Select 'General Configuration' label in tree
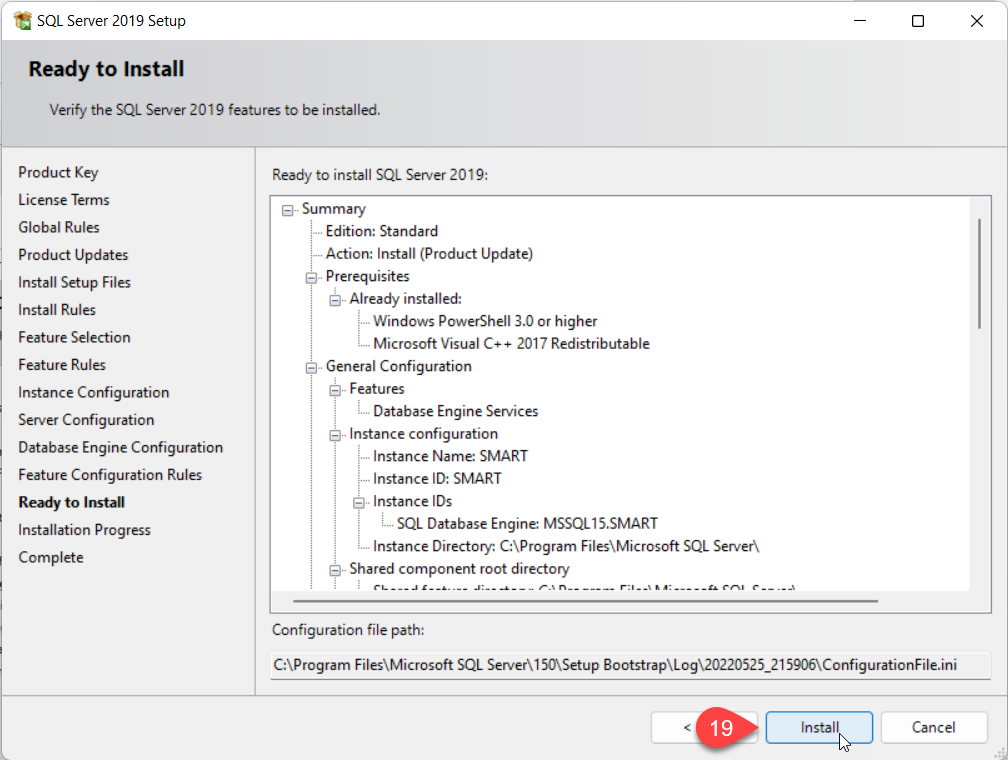 click(399, 366)
